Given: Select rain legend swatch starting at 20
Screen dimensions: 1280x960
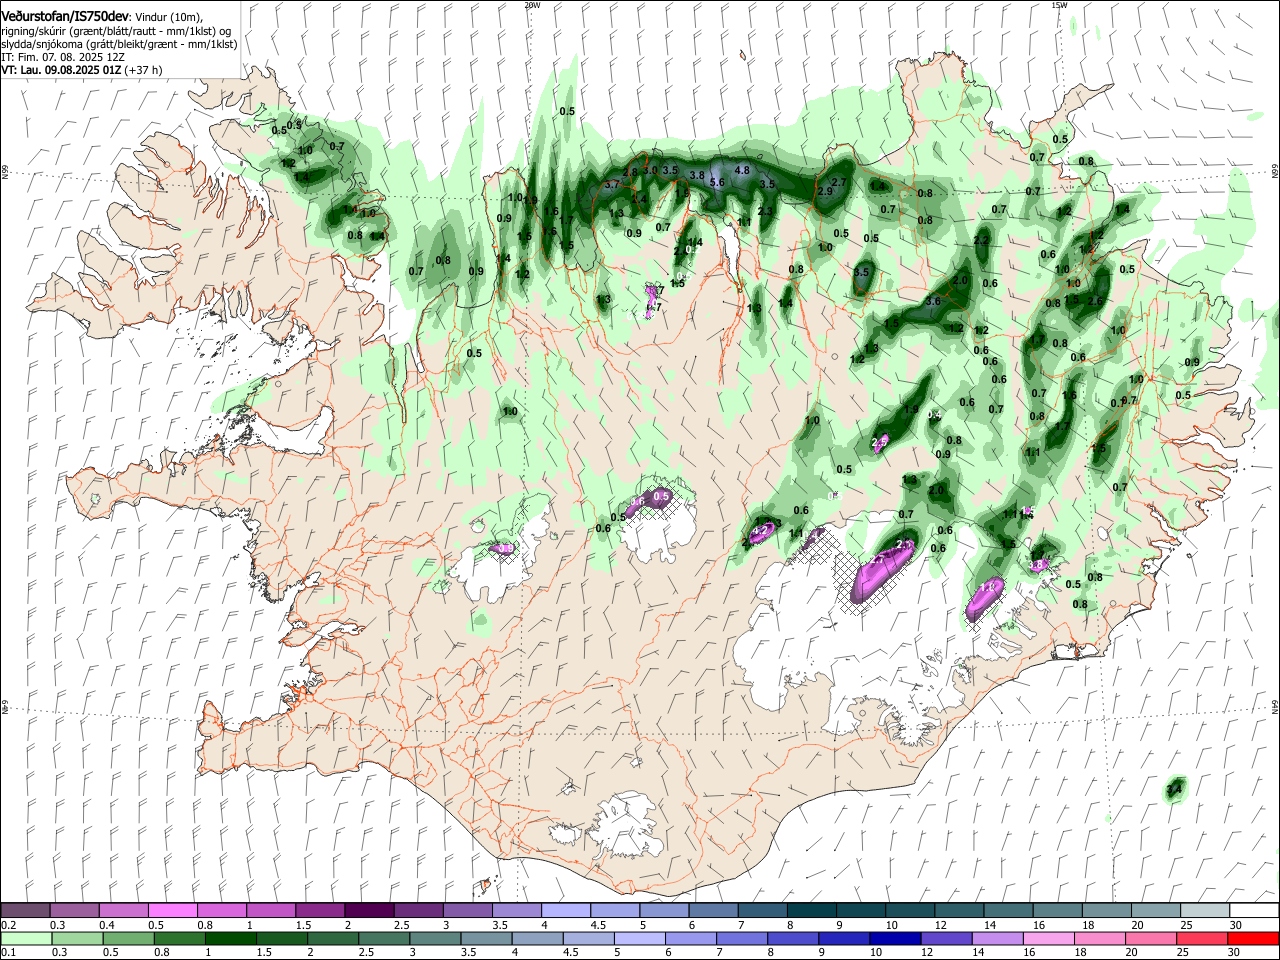Looking at the screenshot, I should tap(1150, 938).
